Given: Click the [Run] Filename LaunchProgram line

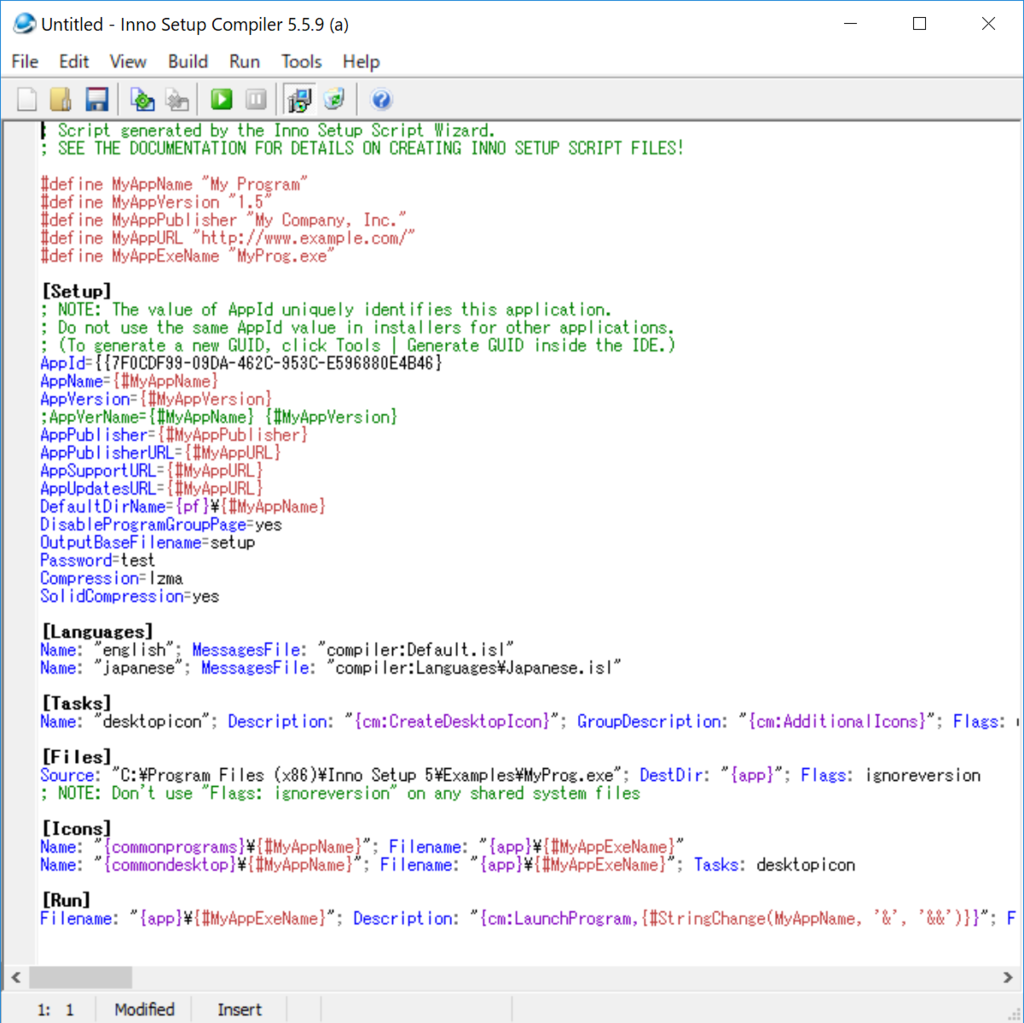Looking at the screenshot, I should [528, 918].
